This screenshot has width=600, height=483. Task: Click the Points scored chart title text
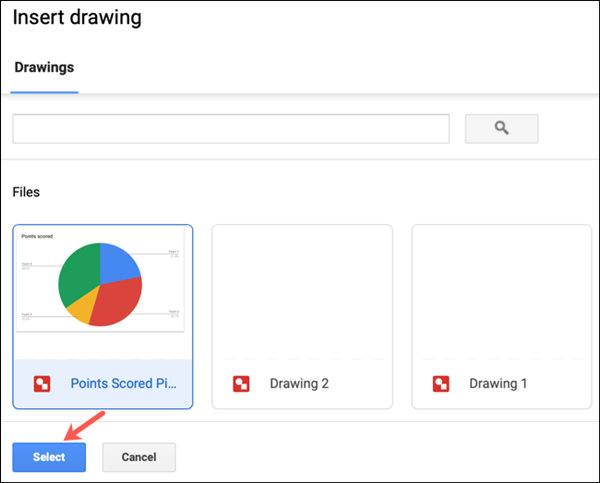pos(37,236)
